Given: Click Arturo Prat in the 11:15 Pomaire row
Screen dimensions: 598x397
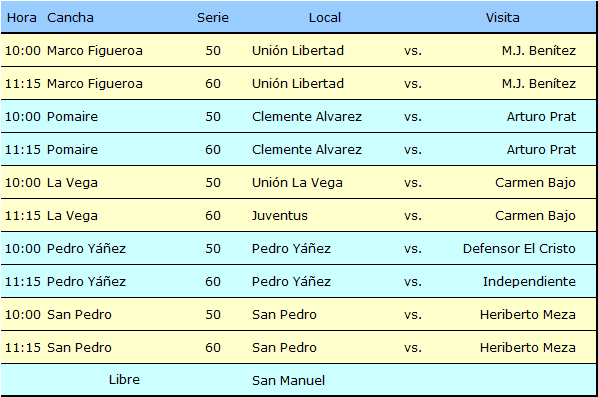Looking at the screenshot, I should point(541,149).
